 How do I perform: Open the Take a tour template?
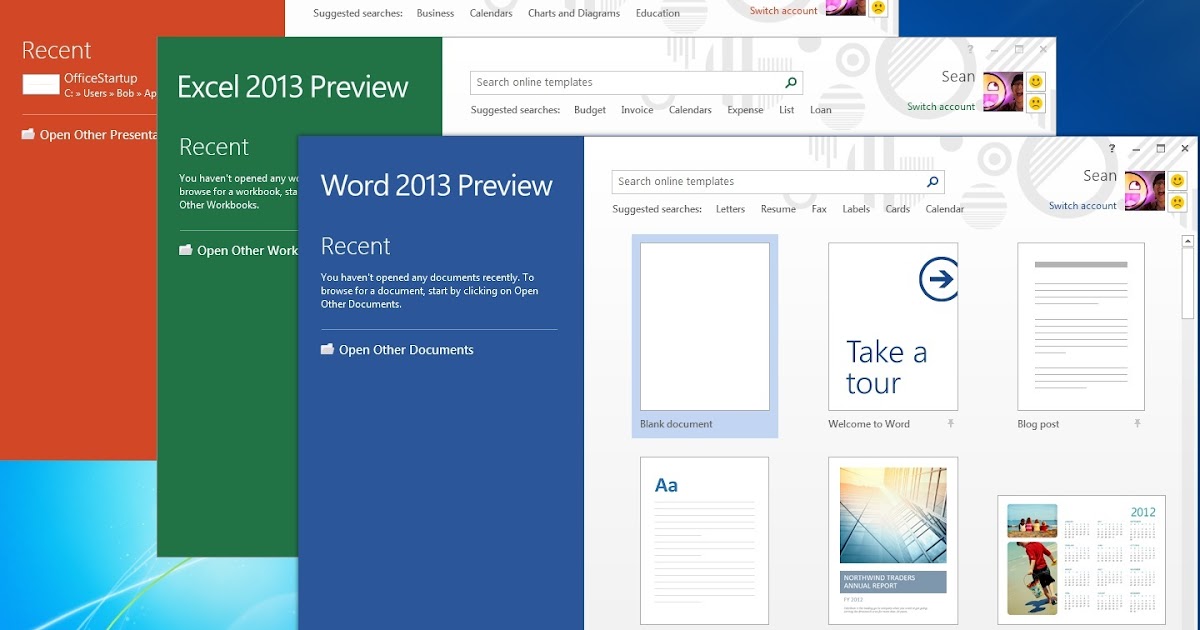(893, 326)
